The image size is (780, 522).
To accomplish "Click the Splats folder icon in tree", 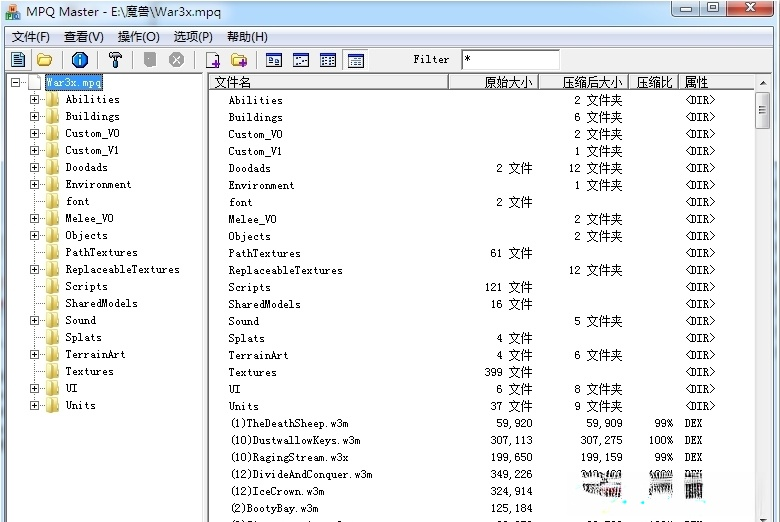I will coord(52,338).
